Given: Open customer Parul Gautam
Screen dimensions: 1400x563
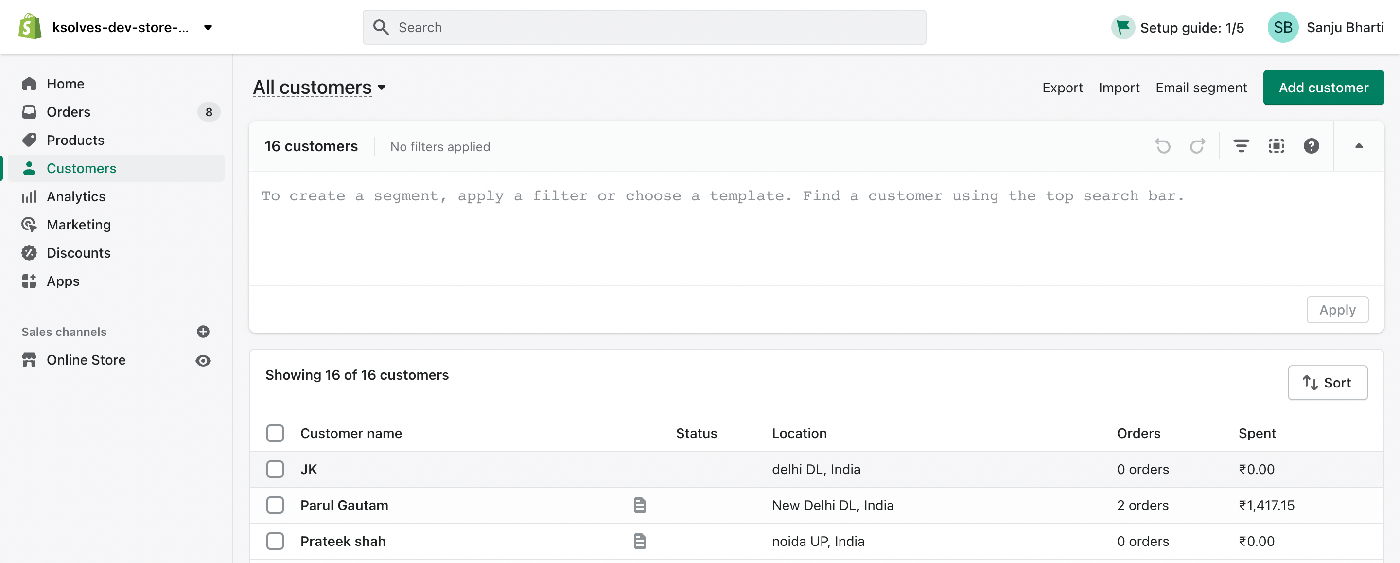Looking at the screenshot, I should (x=344, y=505).
